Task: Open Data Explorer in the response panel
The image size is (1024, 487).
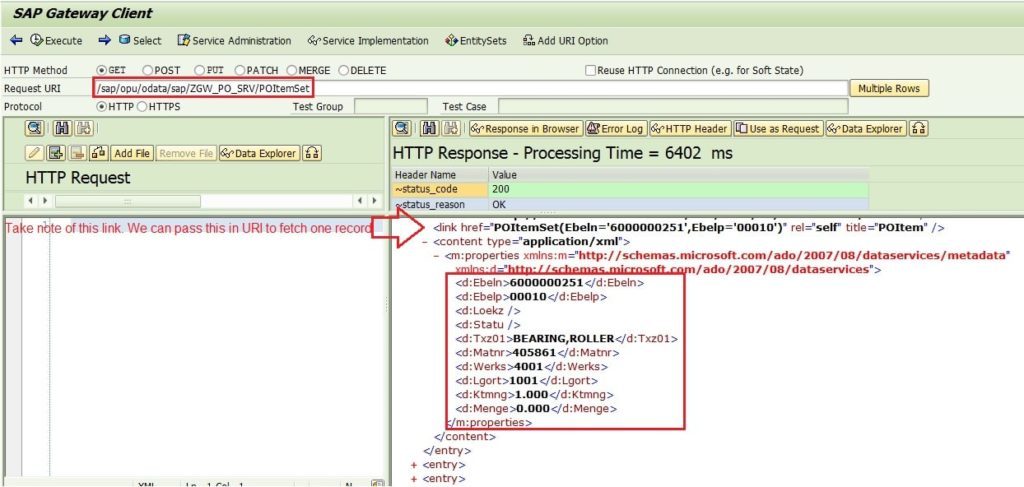Action: [866, 129]
